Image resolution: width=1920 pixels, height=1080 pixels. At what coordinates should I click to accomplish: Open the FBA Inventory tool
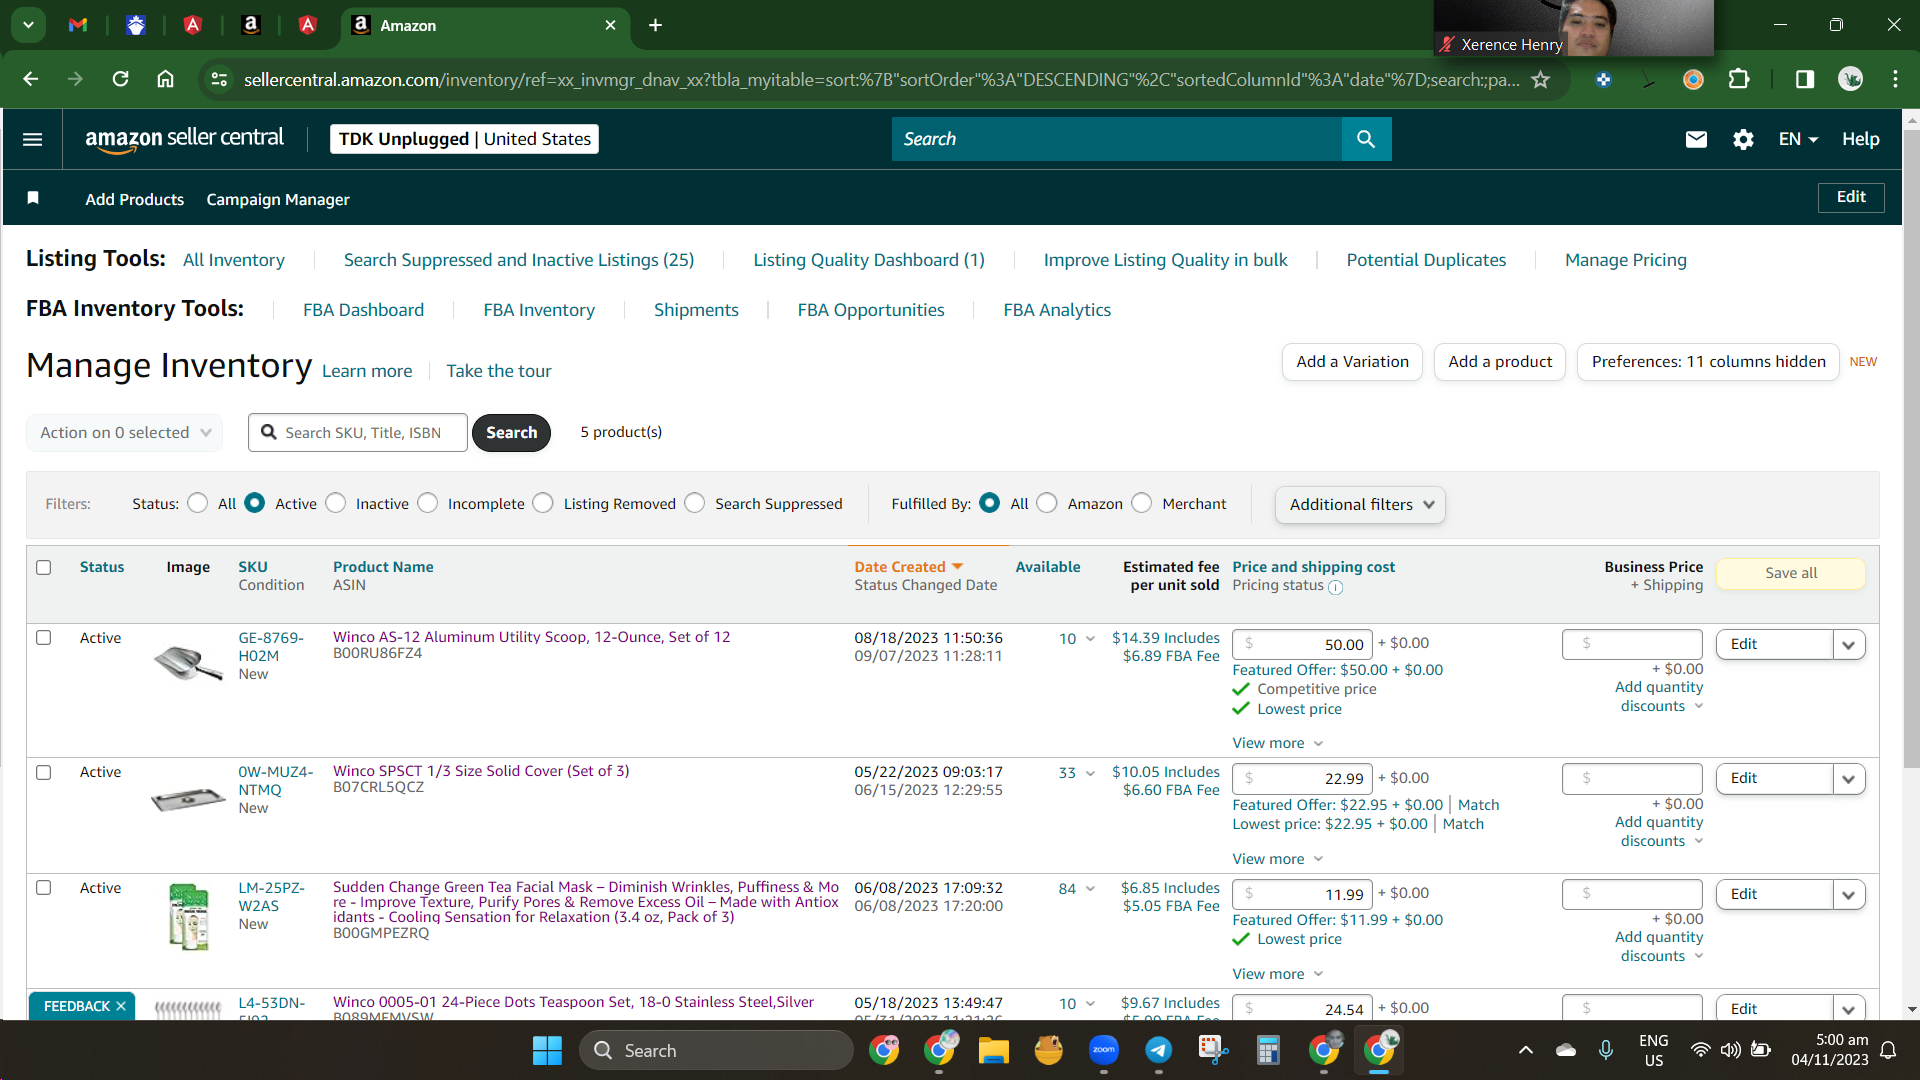[x=539, y=310]
